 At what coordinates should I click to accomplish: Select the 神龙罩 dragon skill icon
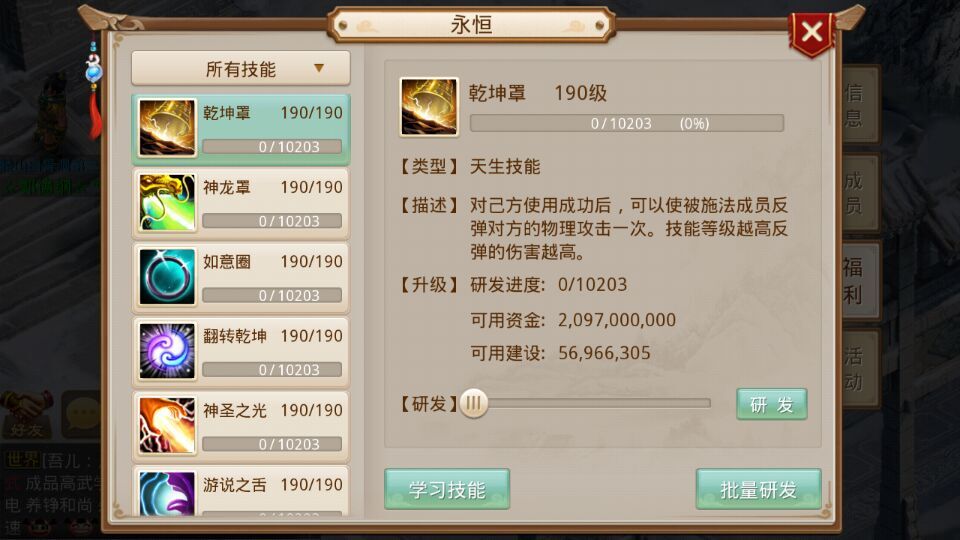(x=167, y=202)
